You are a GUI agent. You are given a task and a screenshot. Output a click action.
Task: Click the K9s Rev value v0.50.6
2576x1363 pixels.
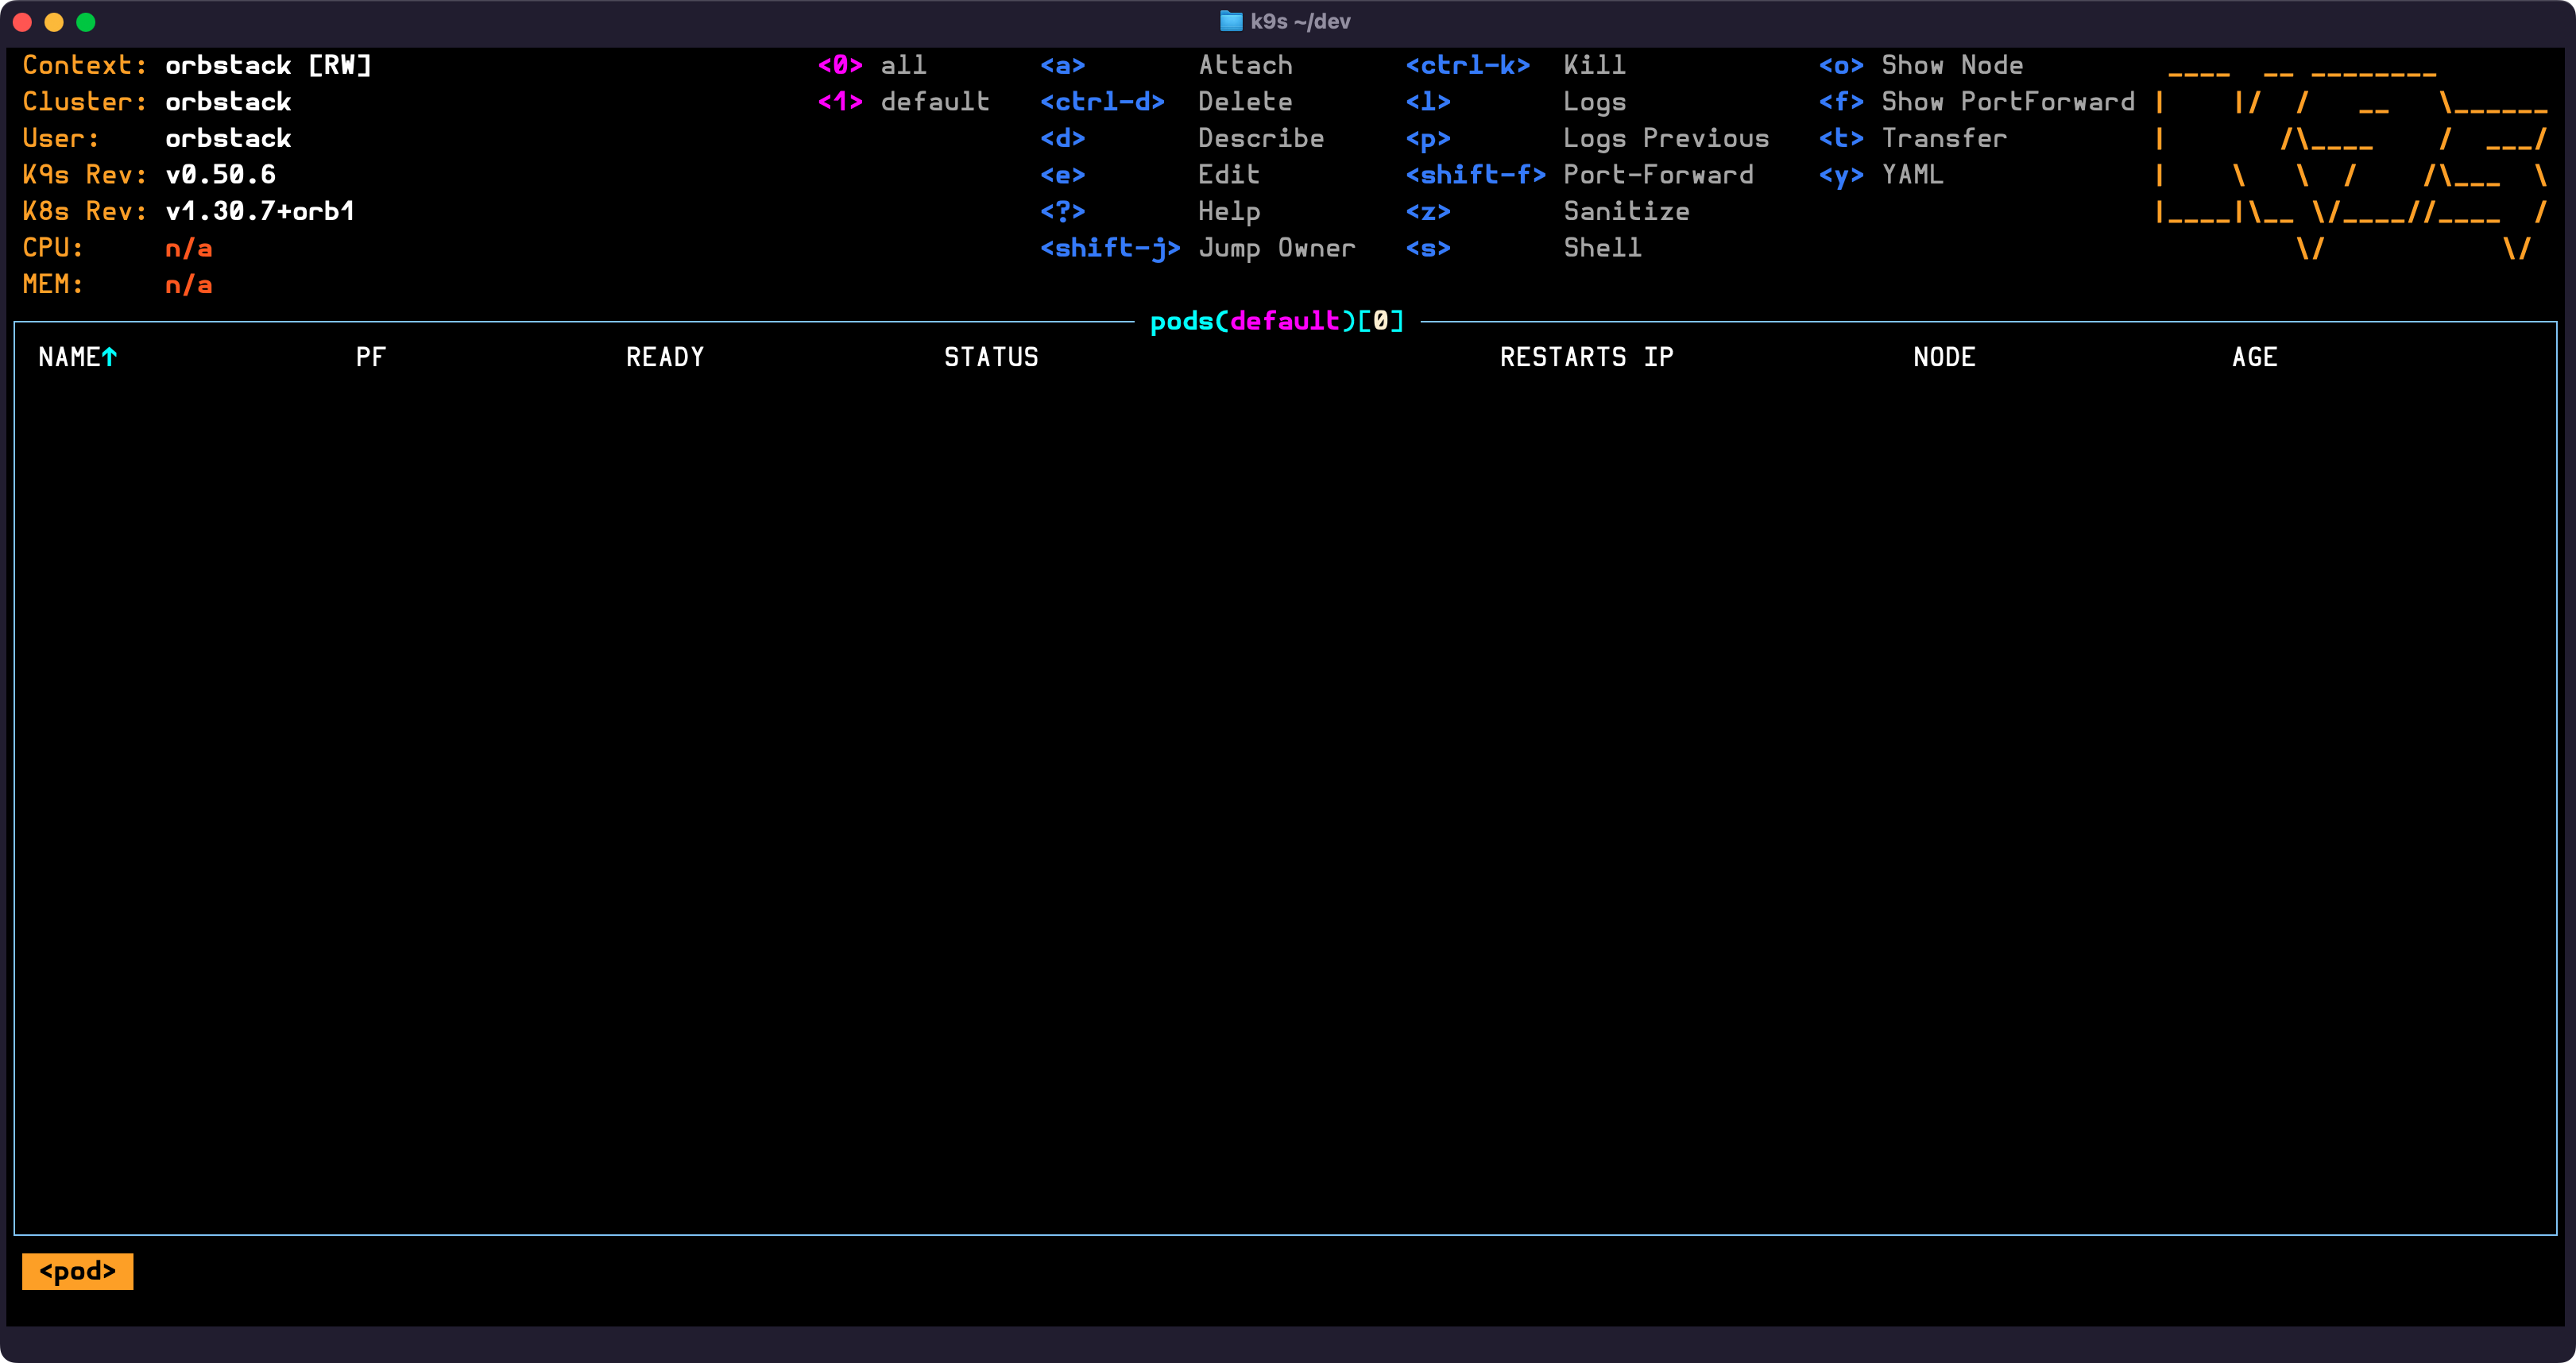tap(220, 175)
